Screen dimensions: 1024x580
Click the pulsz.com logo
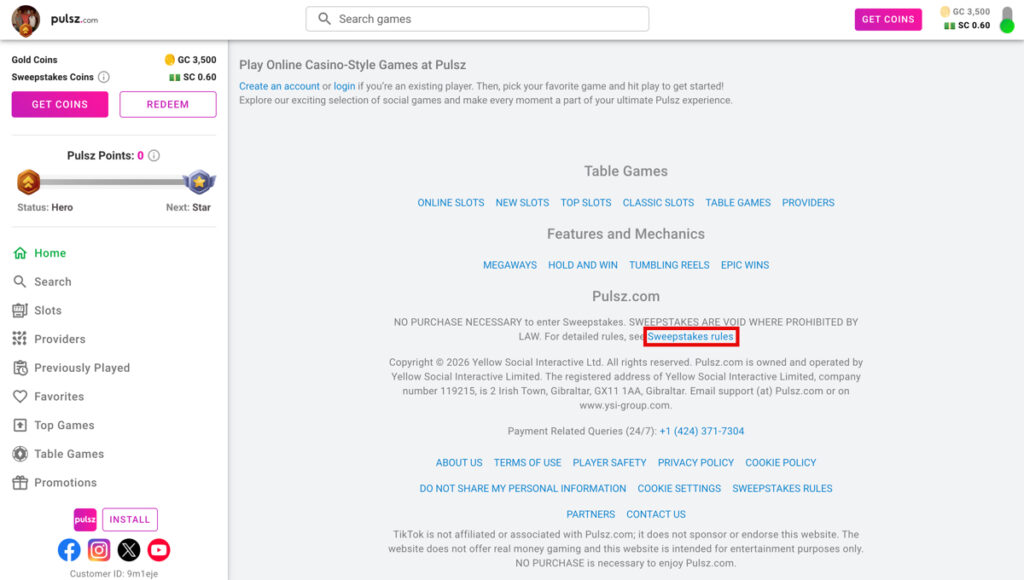coord(74,19)
